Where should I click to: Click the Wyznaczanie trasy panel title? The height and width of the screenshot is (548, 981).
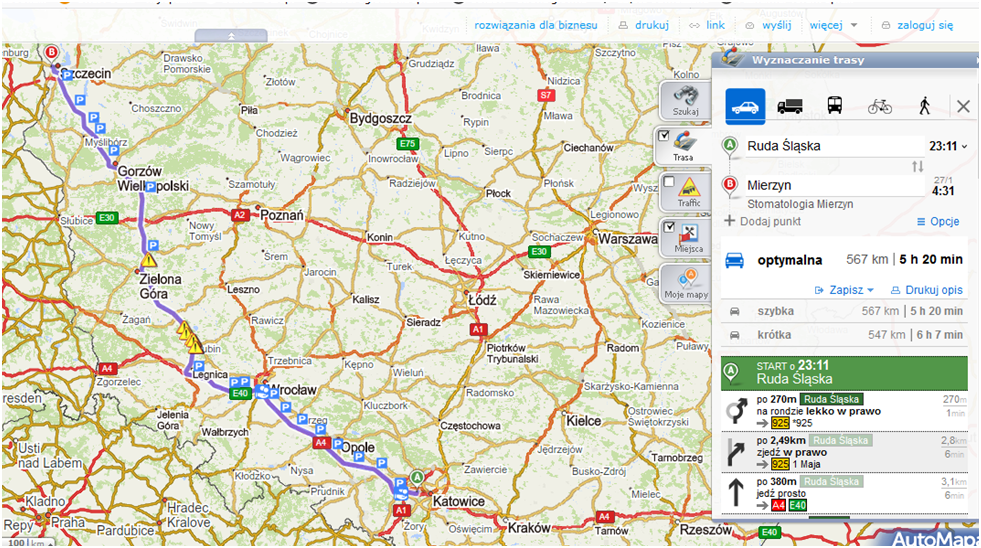pyautogui.click(x=808, y=60)
